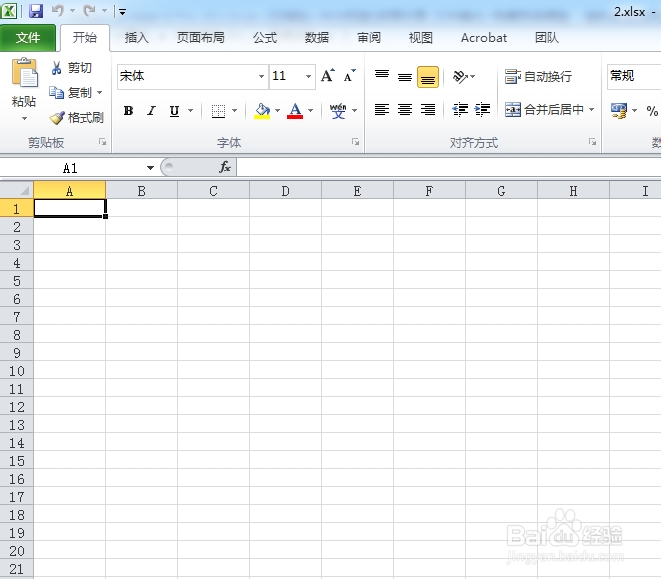
Task: Click the Excel application icon in title bar
Action: 9,11
